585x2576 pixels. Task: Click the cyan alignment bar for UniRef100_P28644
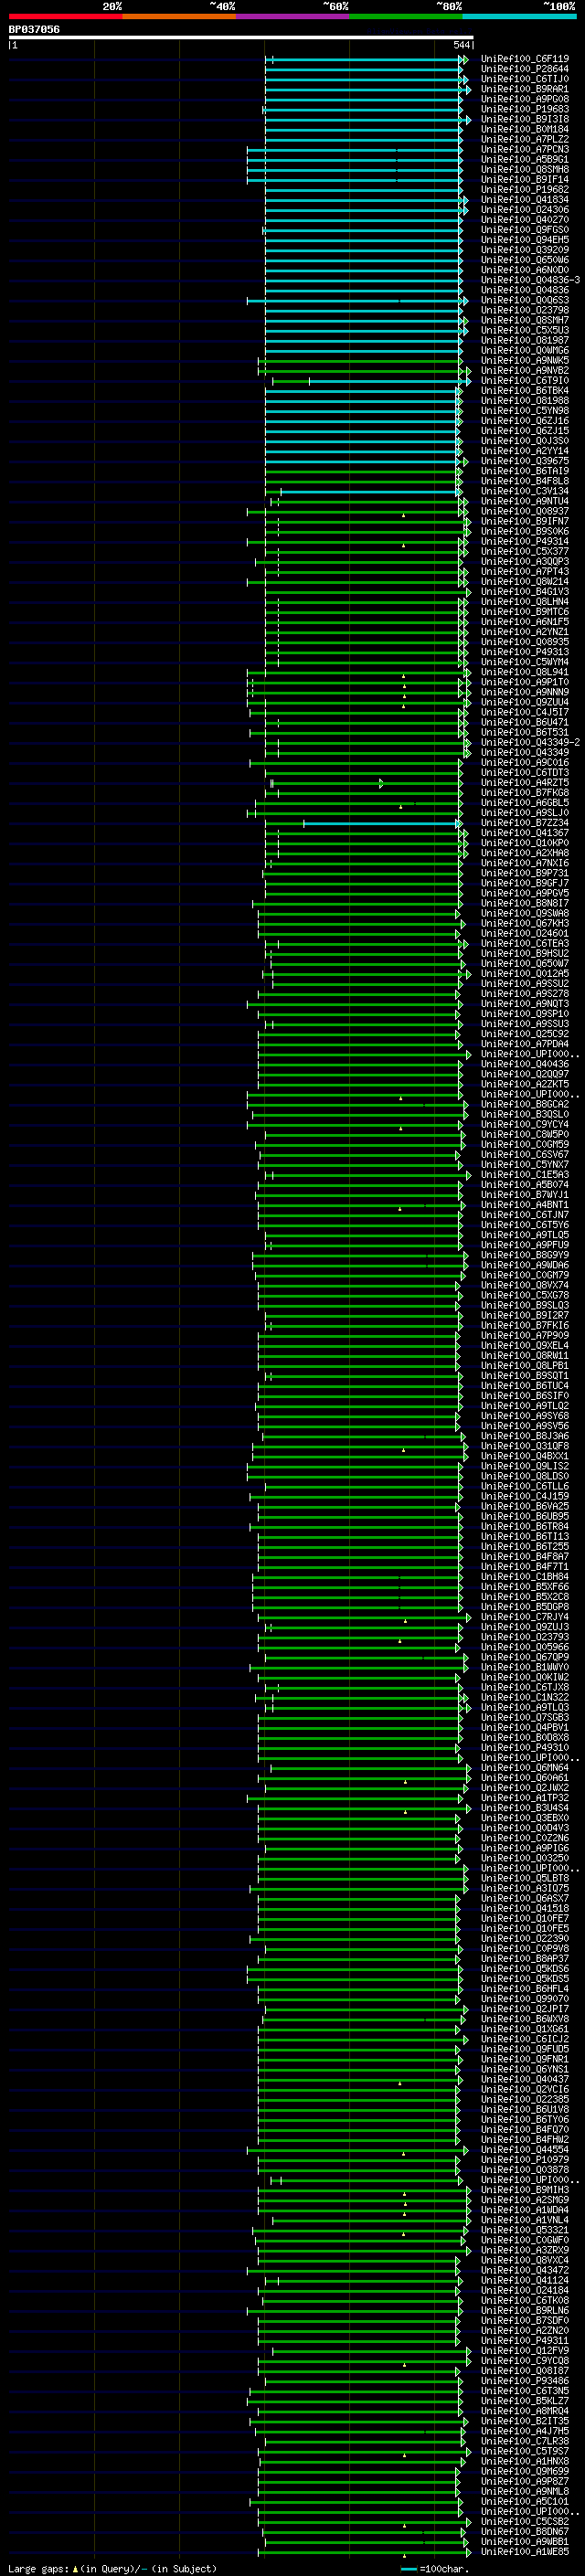click(363, 70)
